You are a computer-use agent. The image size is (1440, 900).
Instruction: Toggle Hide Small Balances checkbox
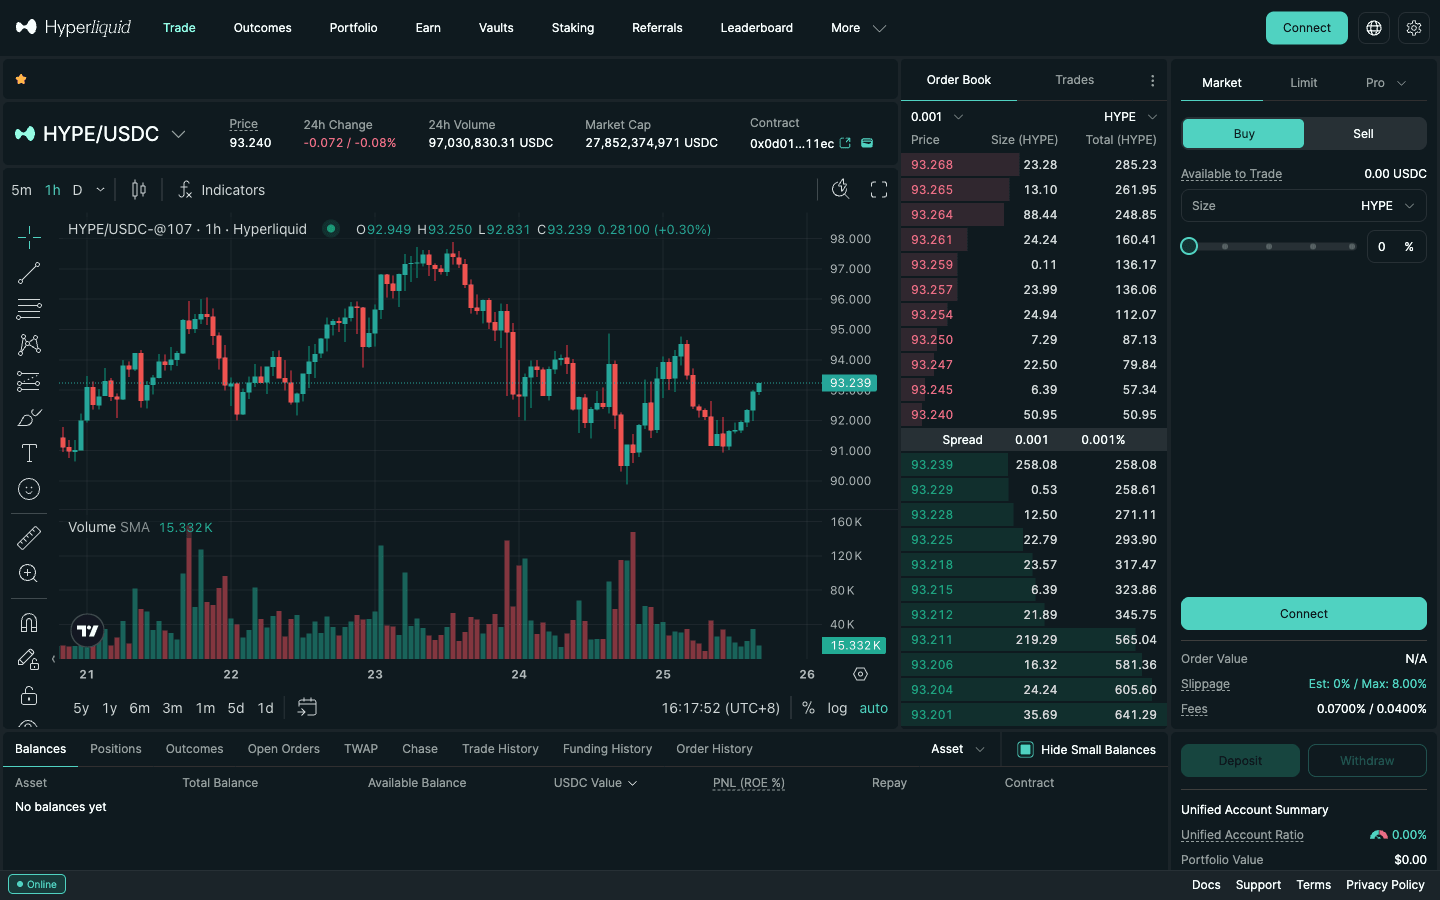1025,750
